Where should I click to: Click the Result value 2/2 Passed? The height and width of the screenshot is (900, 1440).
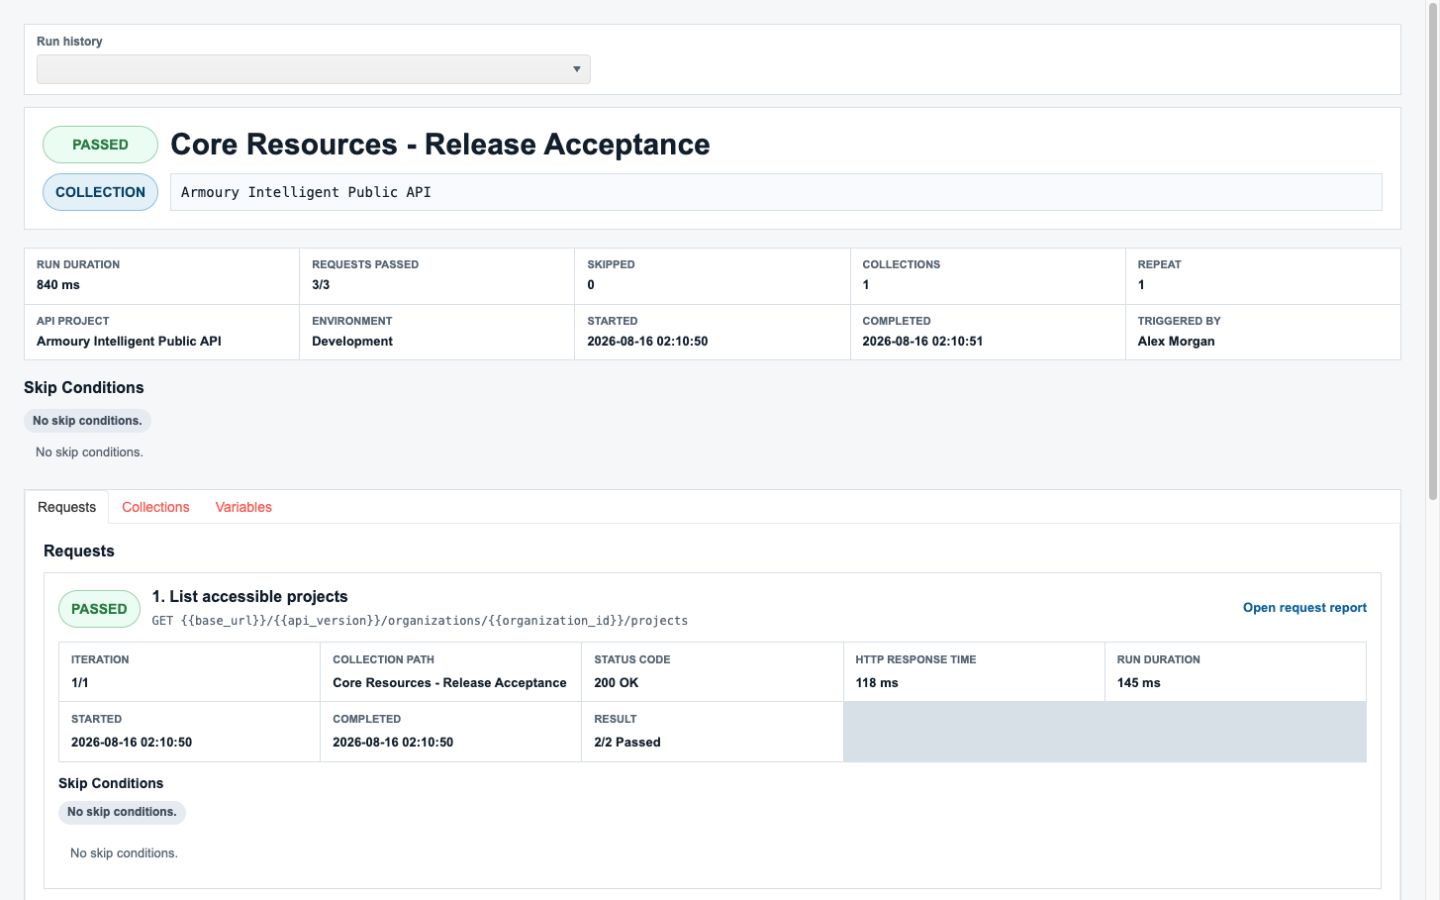(x=627, y=742)
